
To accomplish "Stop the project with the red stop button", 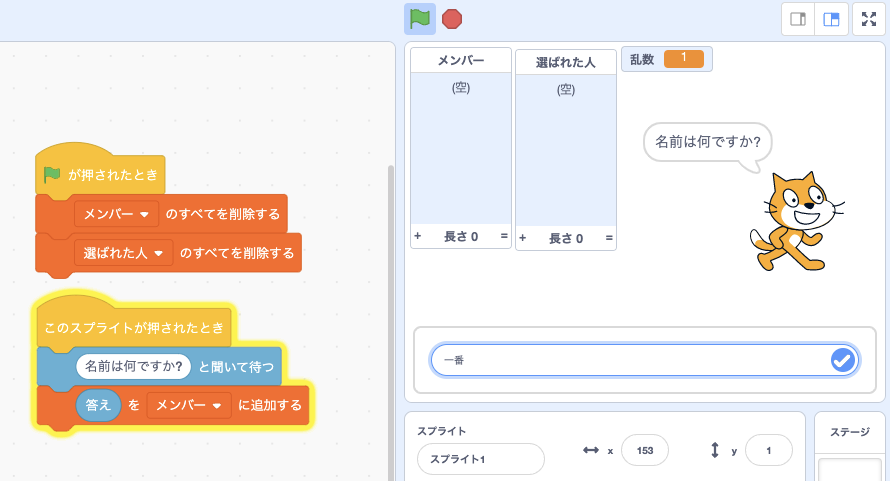I will coord(452,19).
